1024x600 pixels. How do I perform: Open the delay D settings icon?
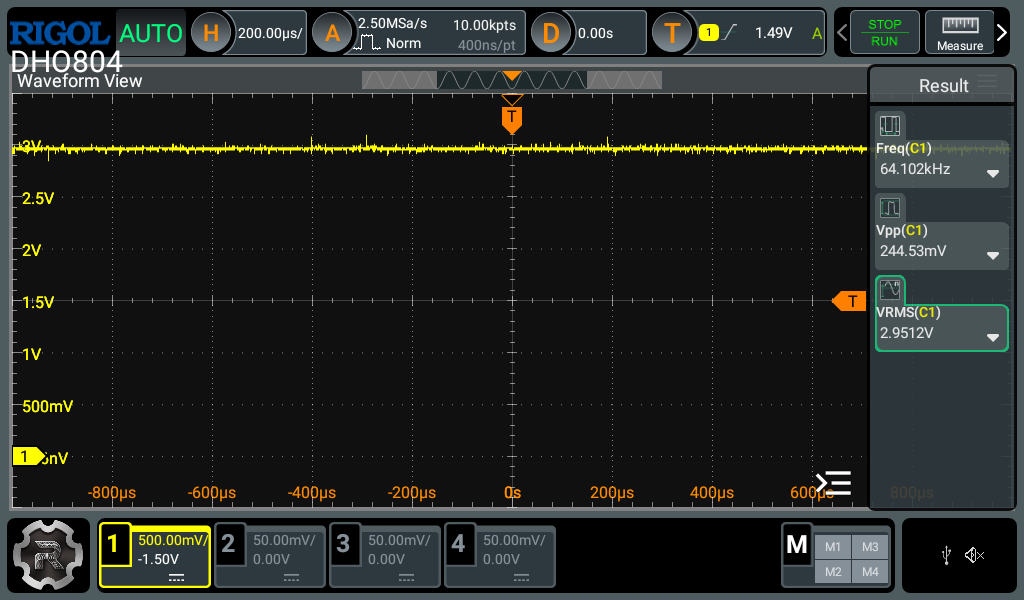(550, 33)
